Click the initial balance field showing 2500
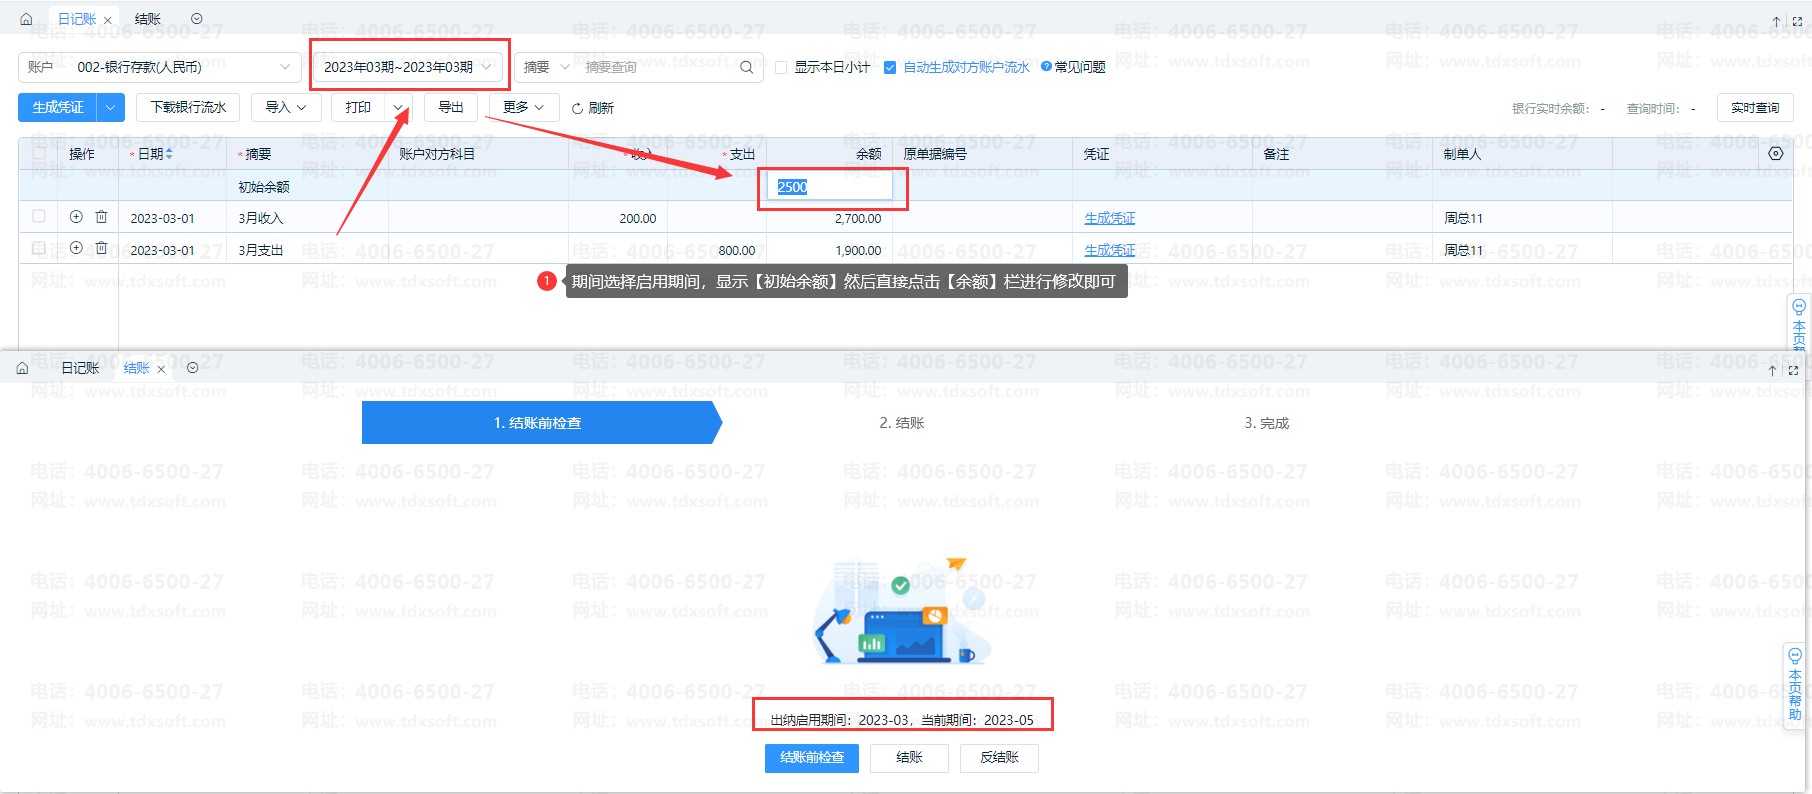 tap(830, 187)
